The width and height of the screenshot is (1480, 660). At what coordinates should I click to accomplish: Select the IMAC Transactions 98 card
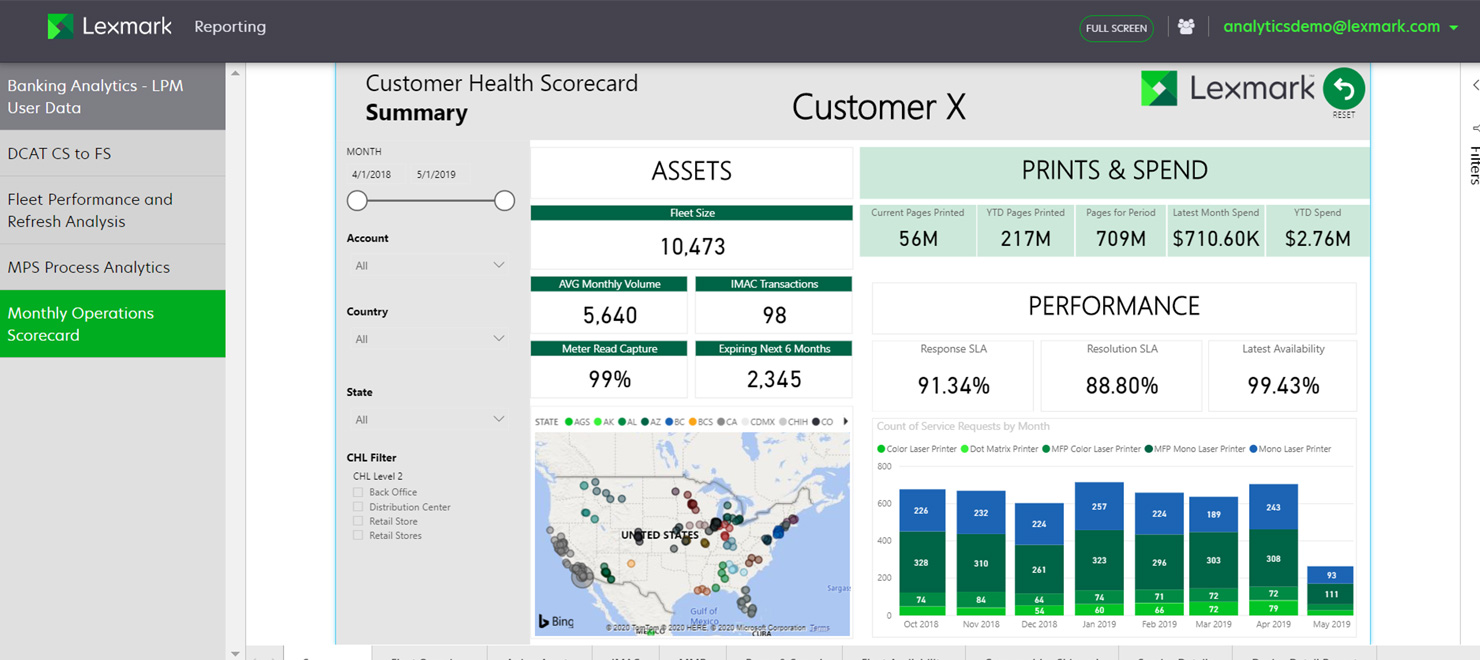(x=774, y=305)
